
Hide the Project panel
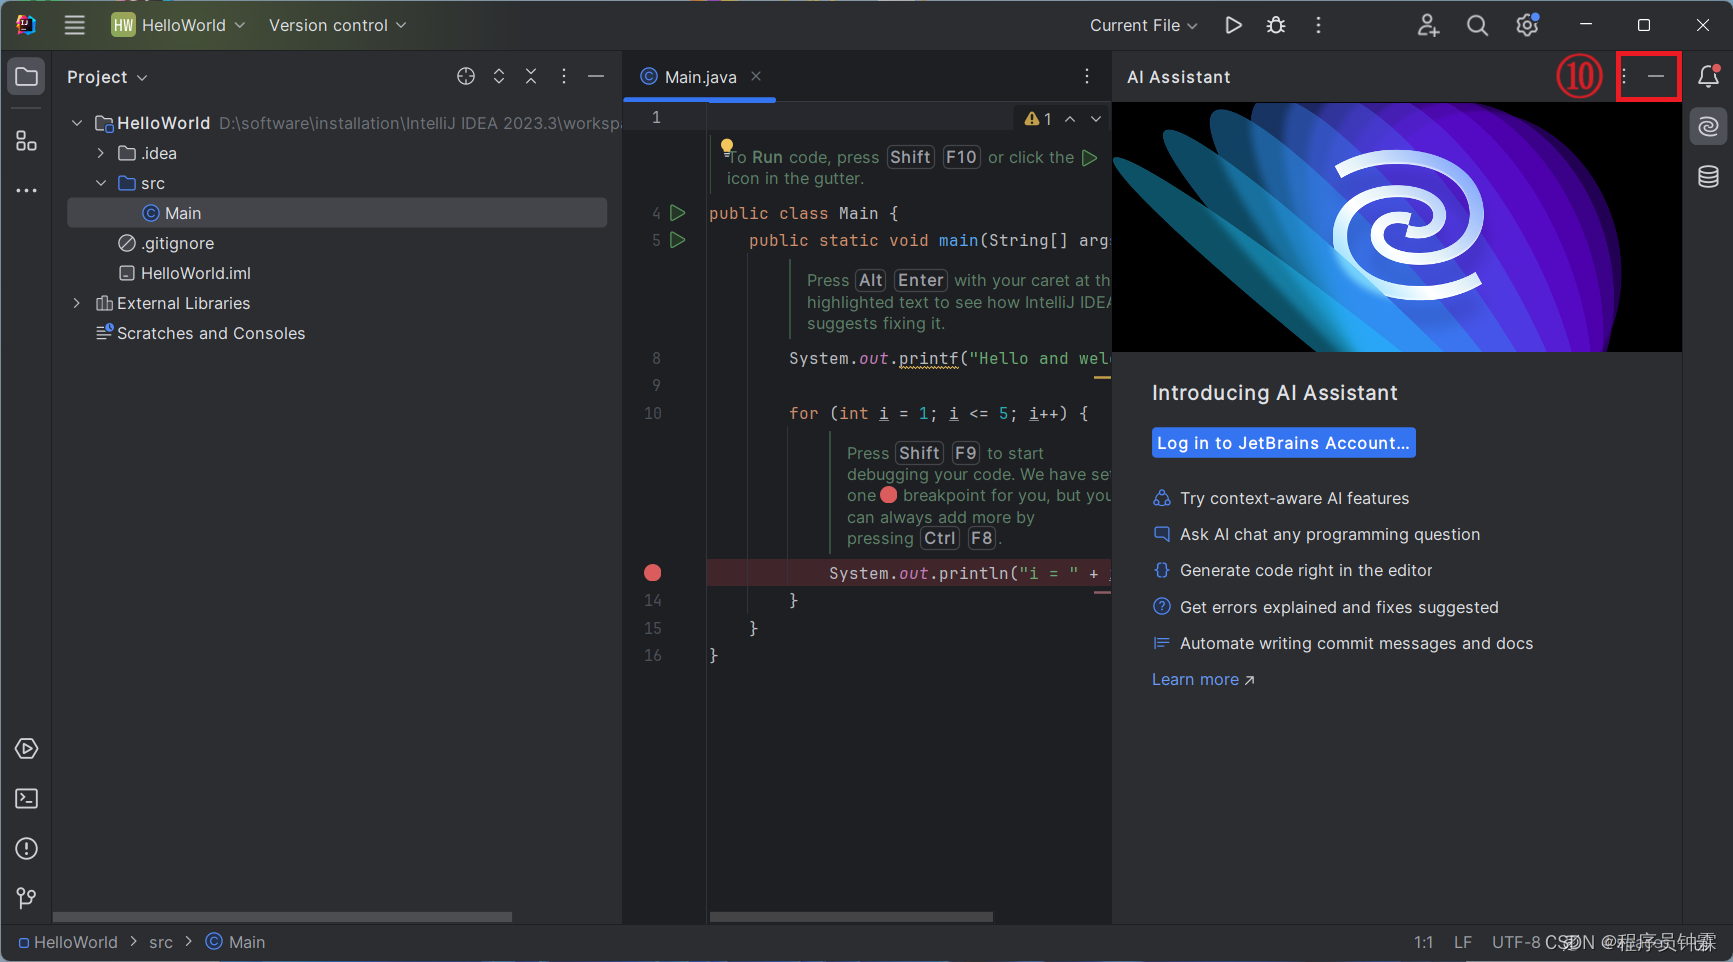click(x=596, y=76)
